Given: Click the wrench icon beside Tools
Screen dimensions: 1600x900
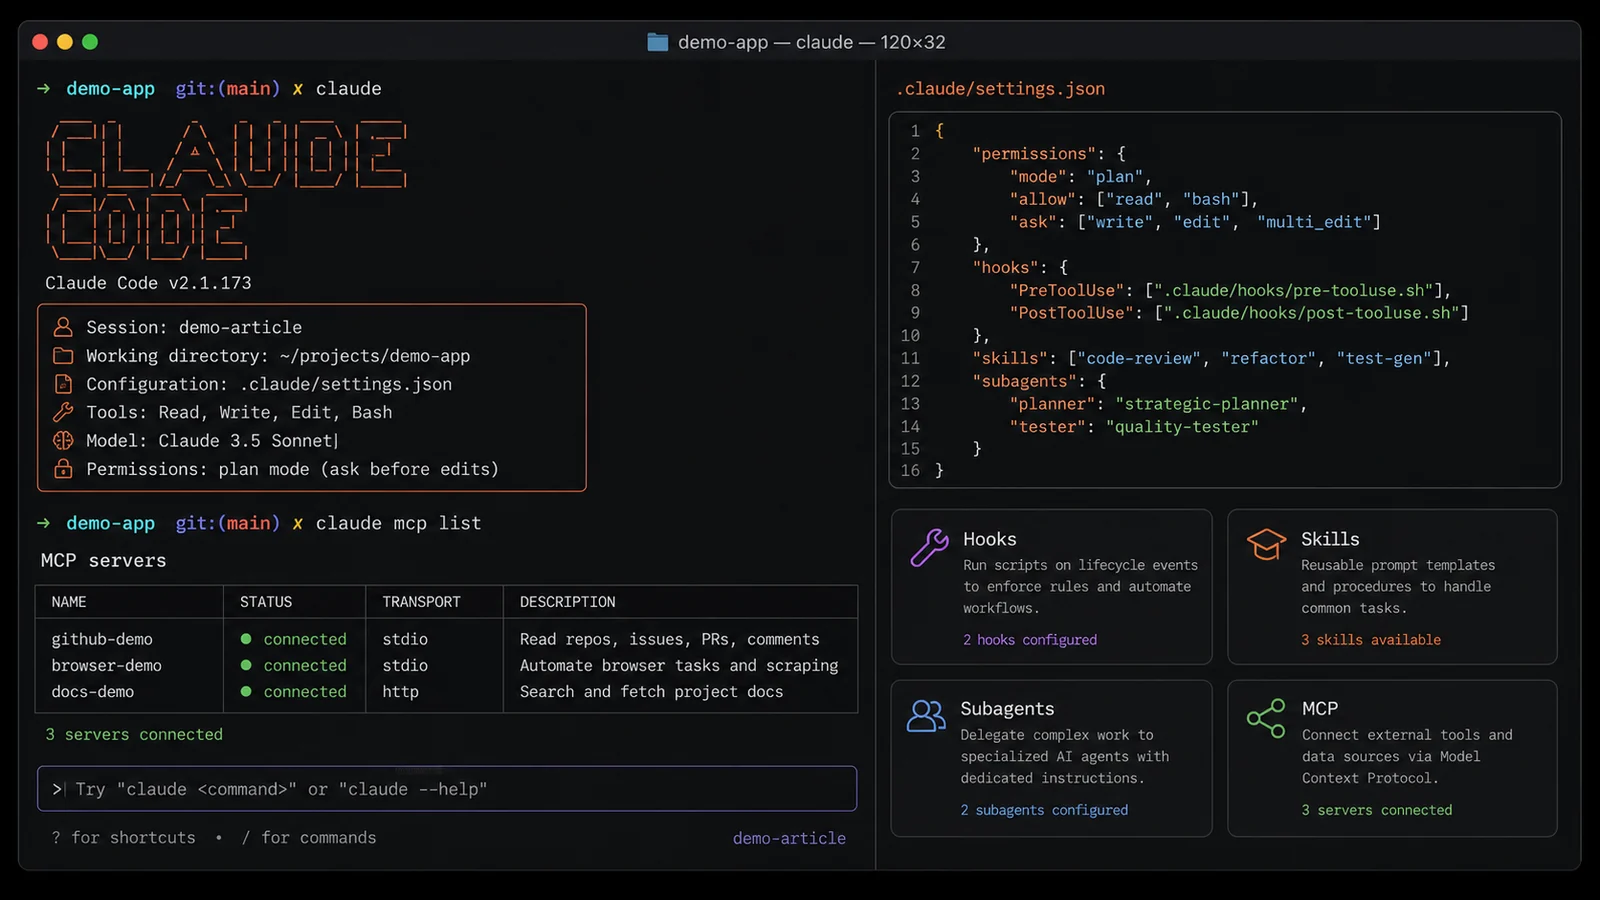Looking at the screenshot, I should (63, 412).
